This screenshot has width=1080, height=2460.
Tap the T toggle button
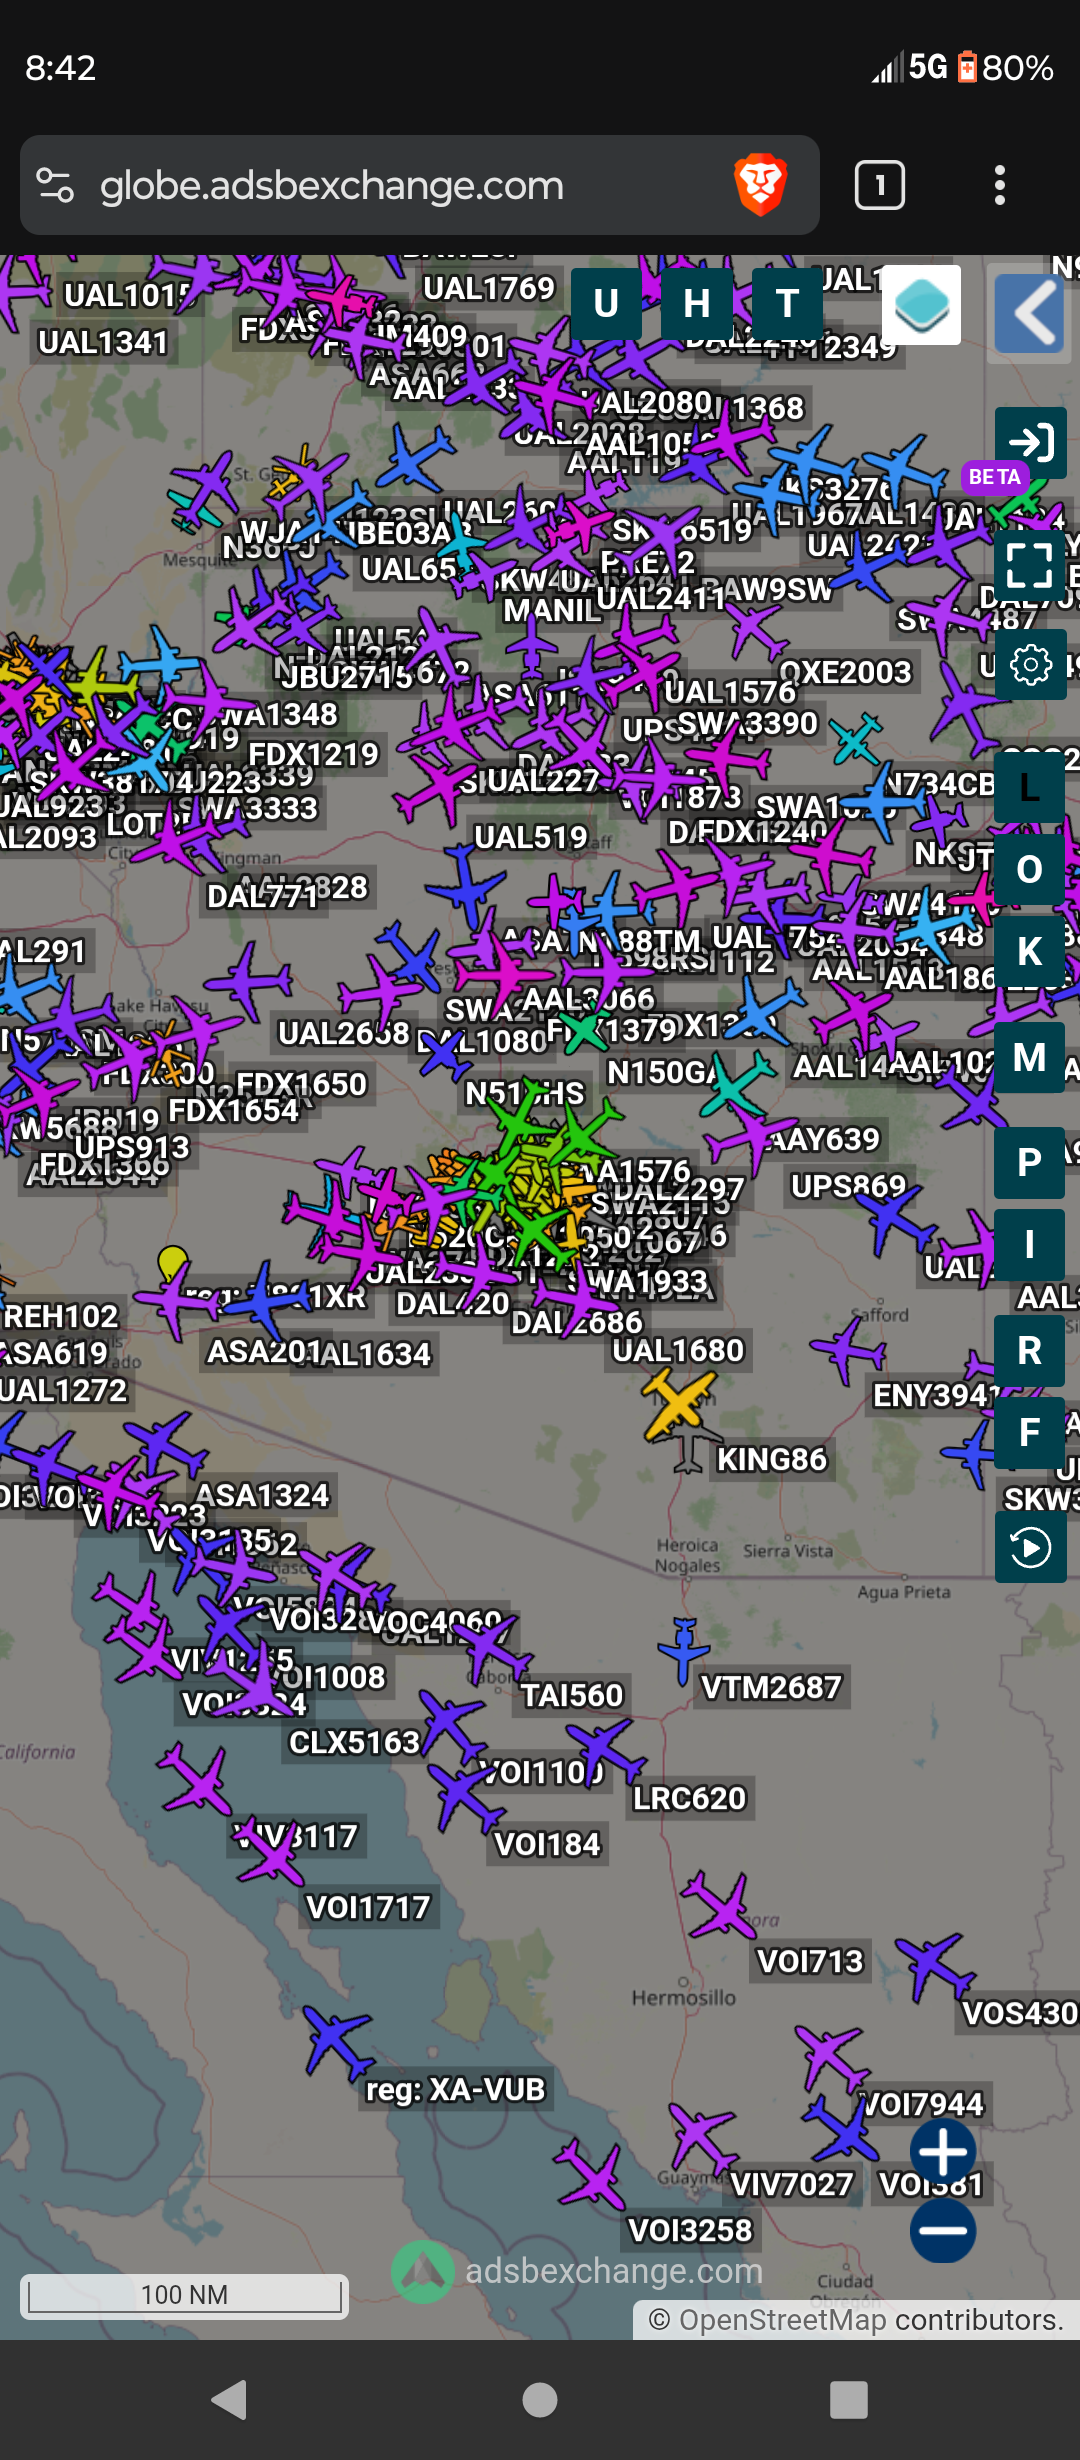(787, 303)
